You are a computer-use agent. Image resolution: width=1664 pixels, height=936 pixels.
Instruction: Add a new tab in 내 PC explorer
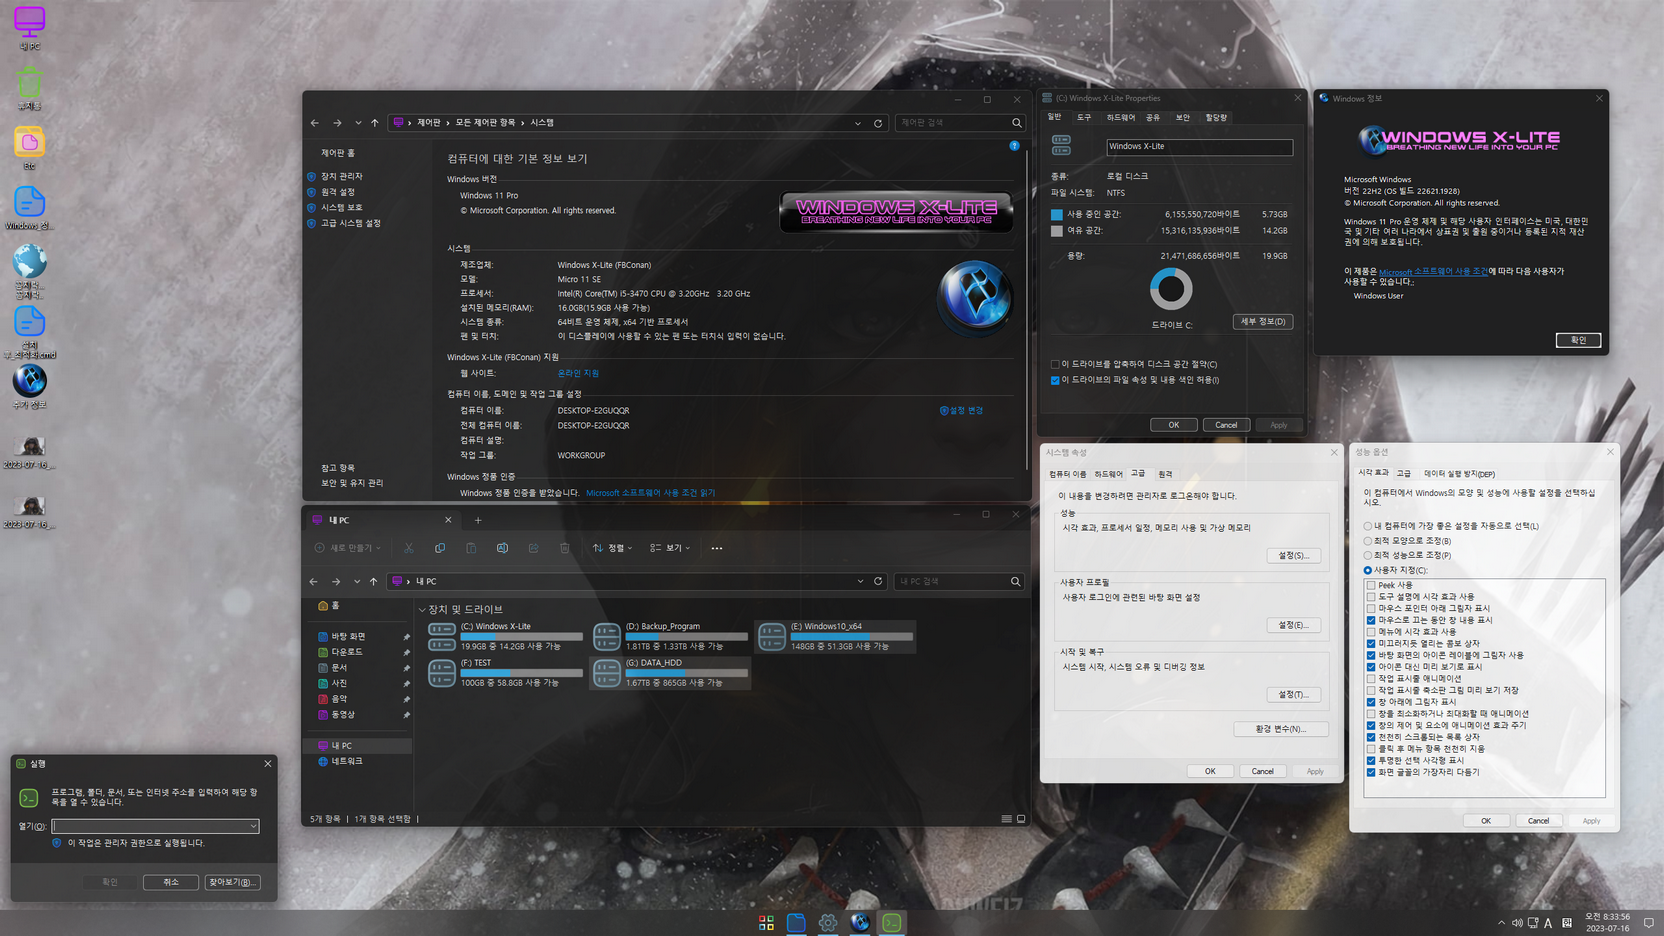[x=478, y=520]
